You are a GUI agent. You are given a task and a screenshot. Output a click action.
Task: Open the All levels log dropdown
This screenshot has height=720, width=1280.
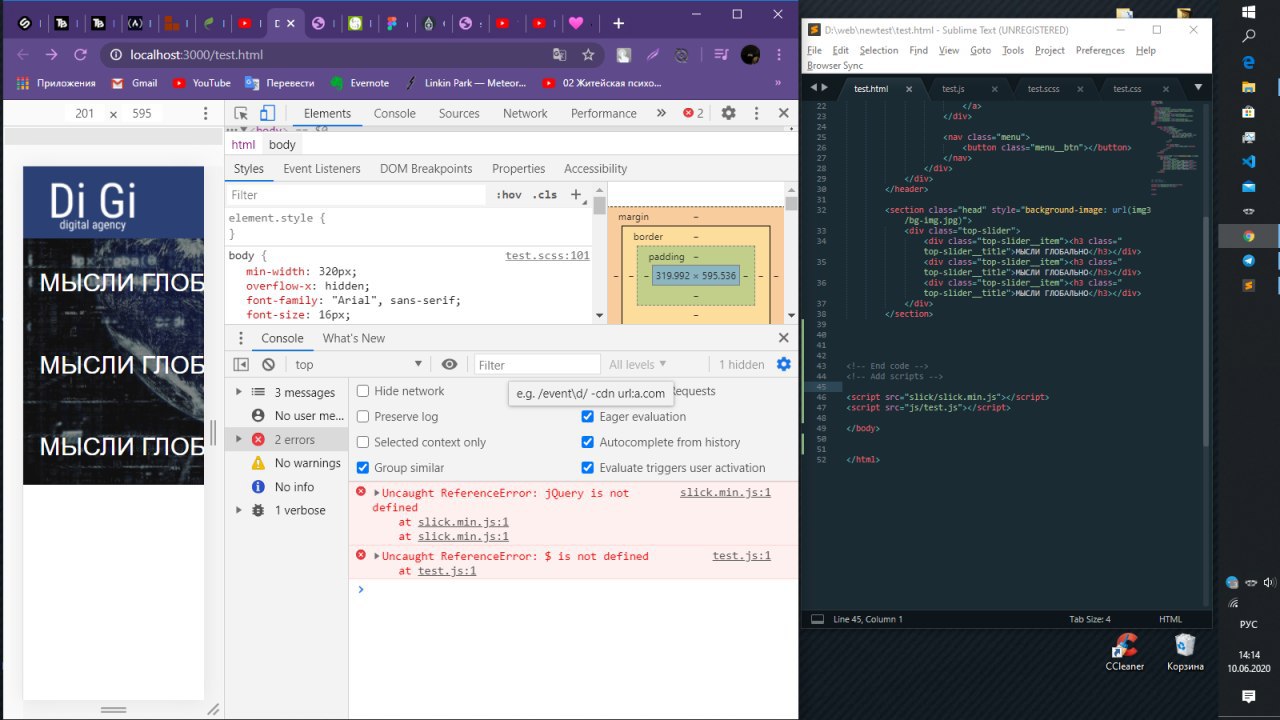pos(638,365)
